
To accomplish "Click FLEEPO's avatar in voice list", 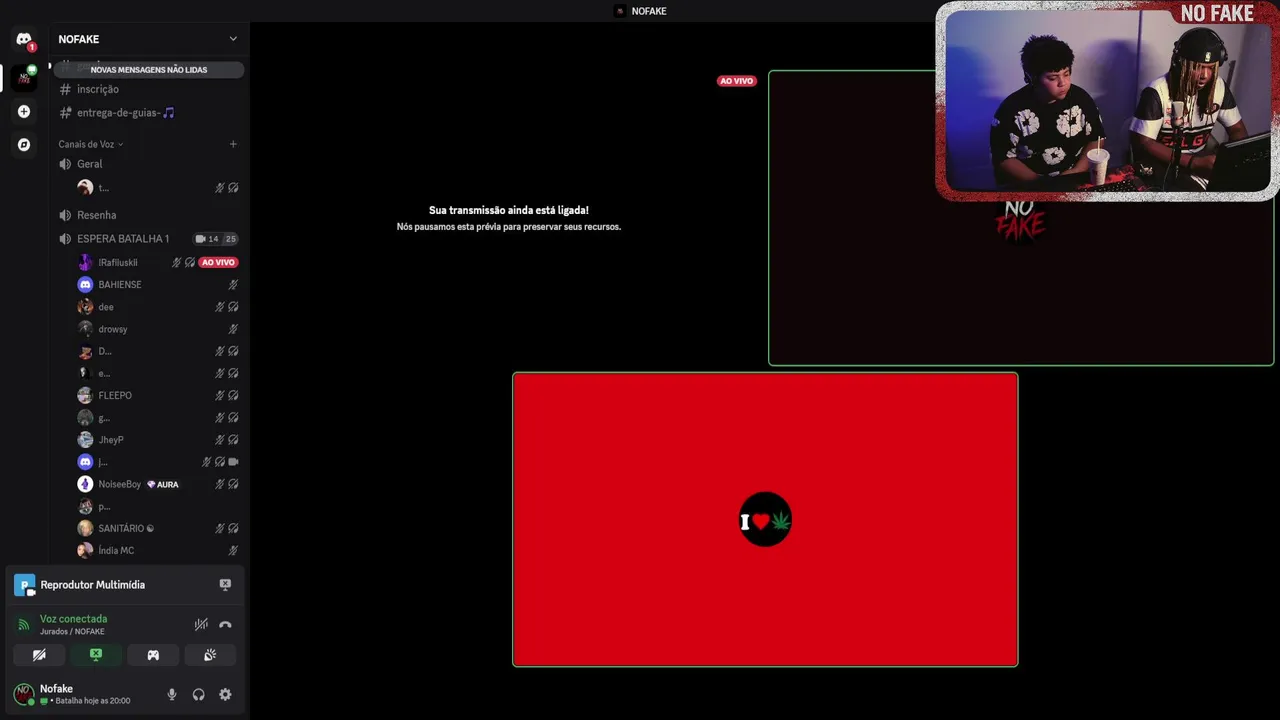I will 85,395.
